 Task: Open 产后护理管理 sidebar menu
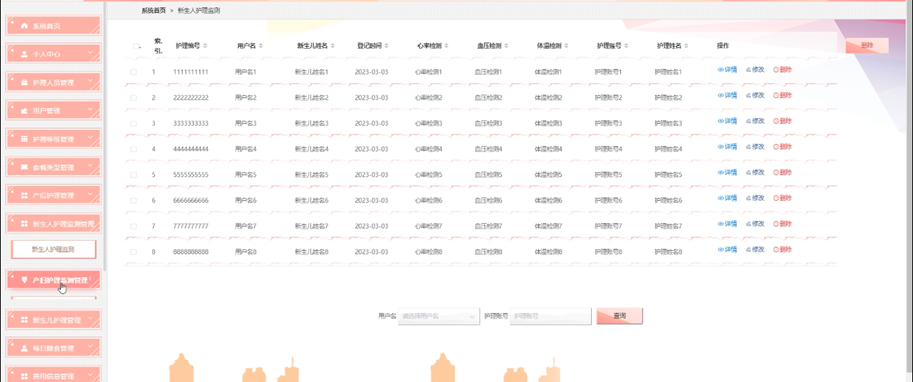pyautogui.click(x=54, y=195)
